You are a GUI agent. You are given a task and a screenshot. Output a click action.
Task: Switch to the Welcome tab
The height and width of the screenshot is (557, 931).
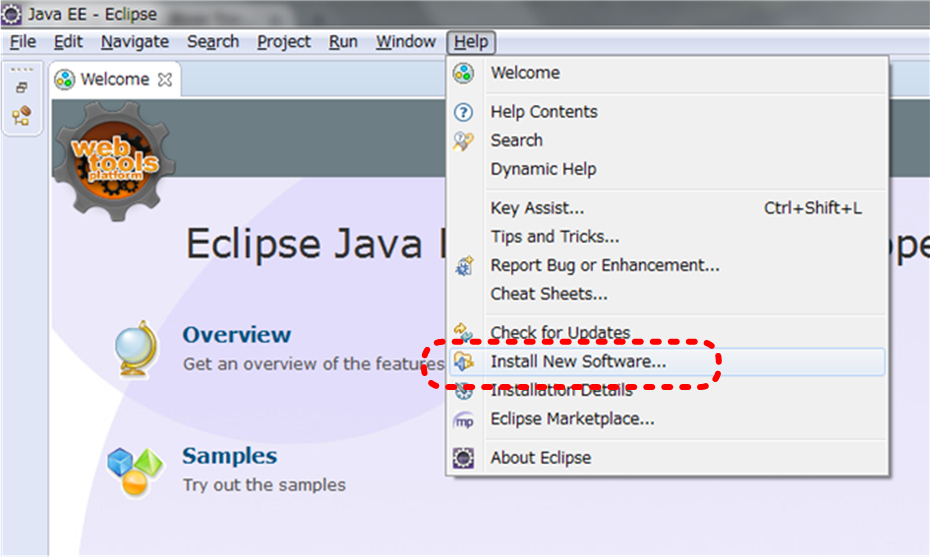click(x=115, y=79)
